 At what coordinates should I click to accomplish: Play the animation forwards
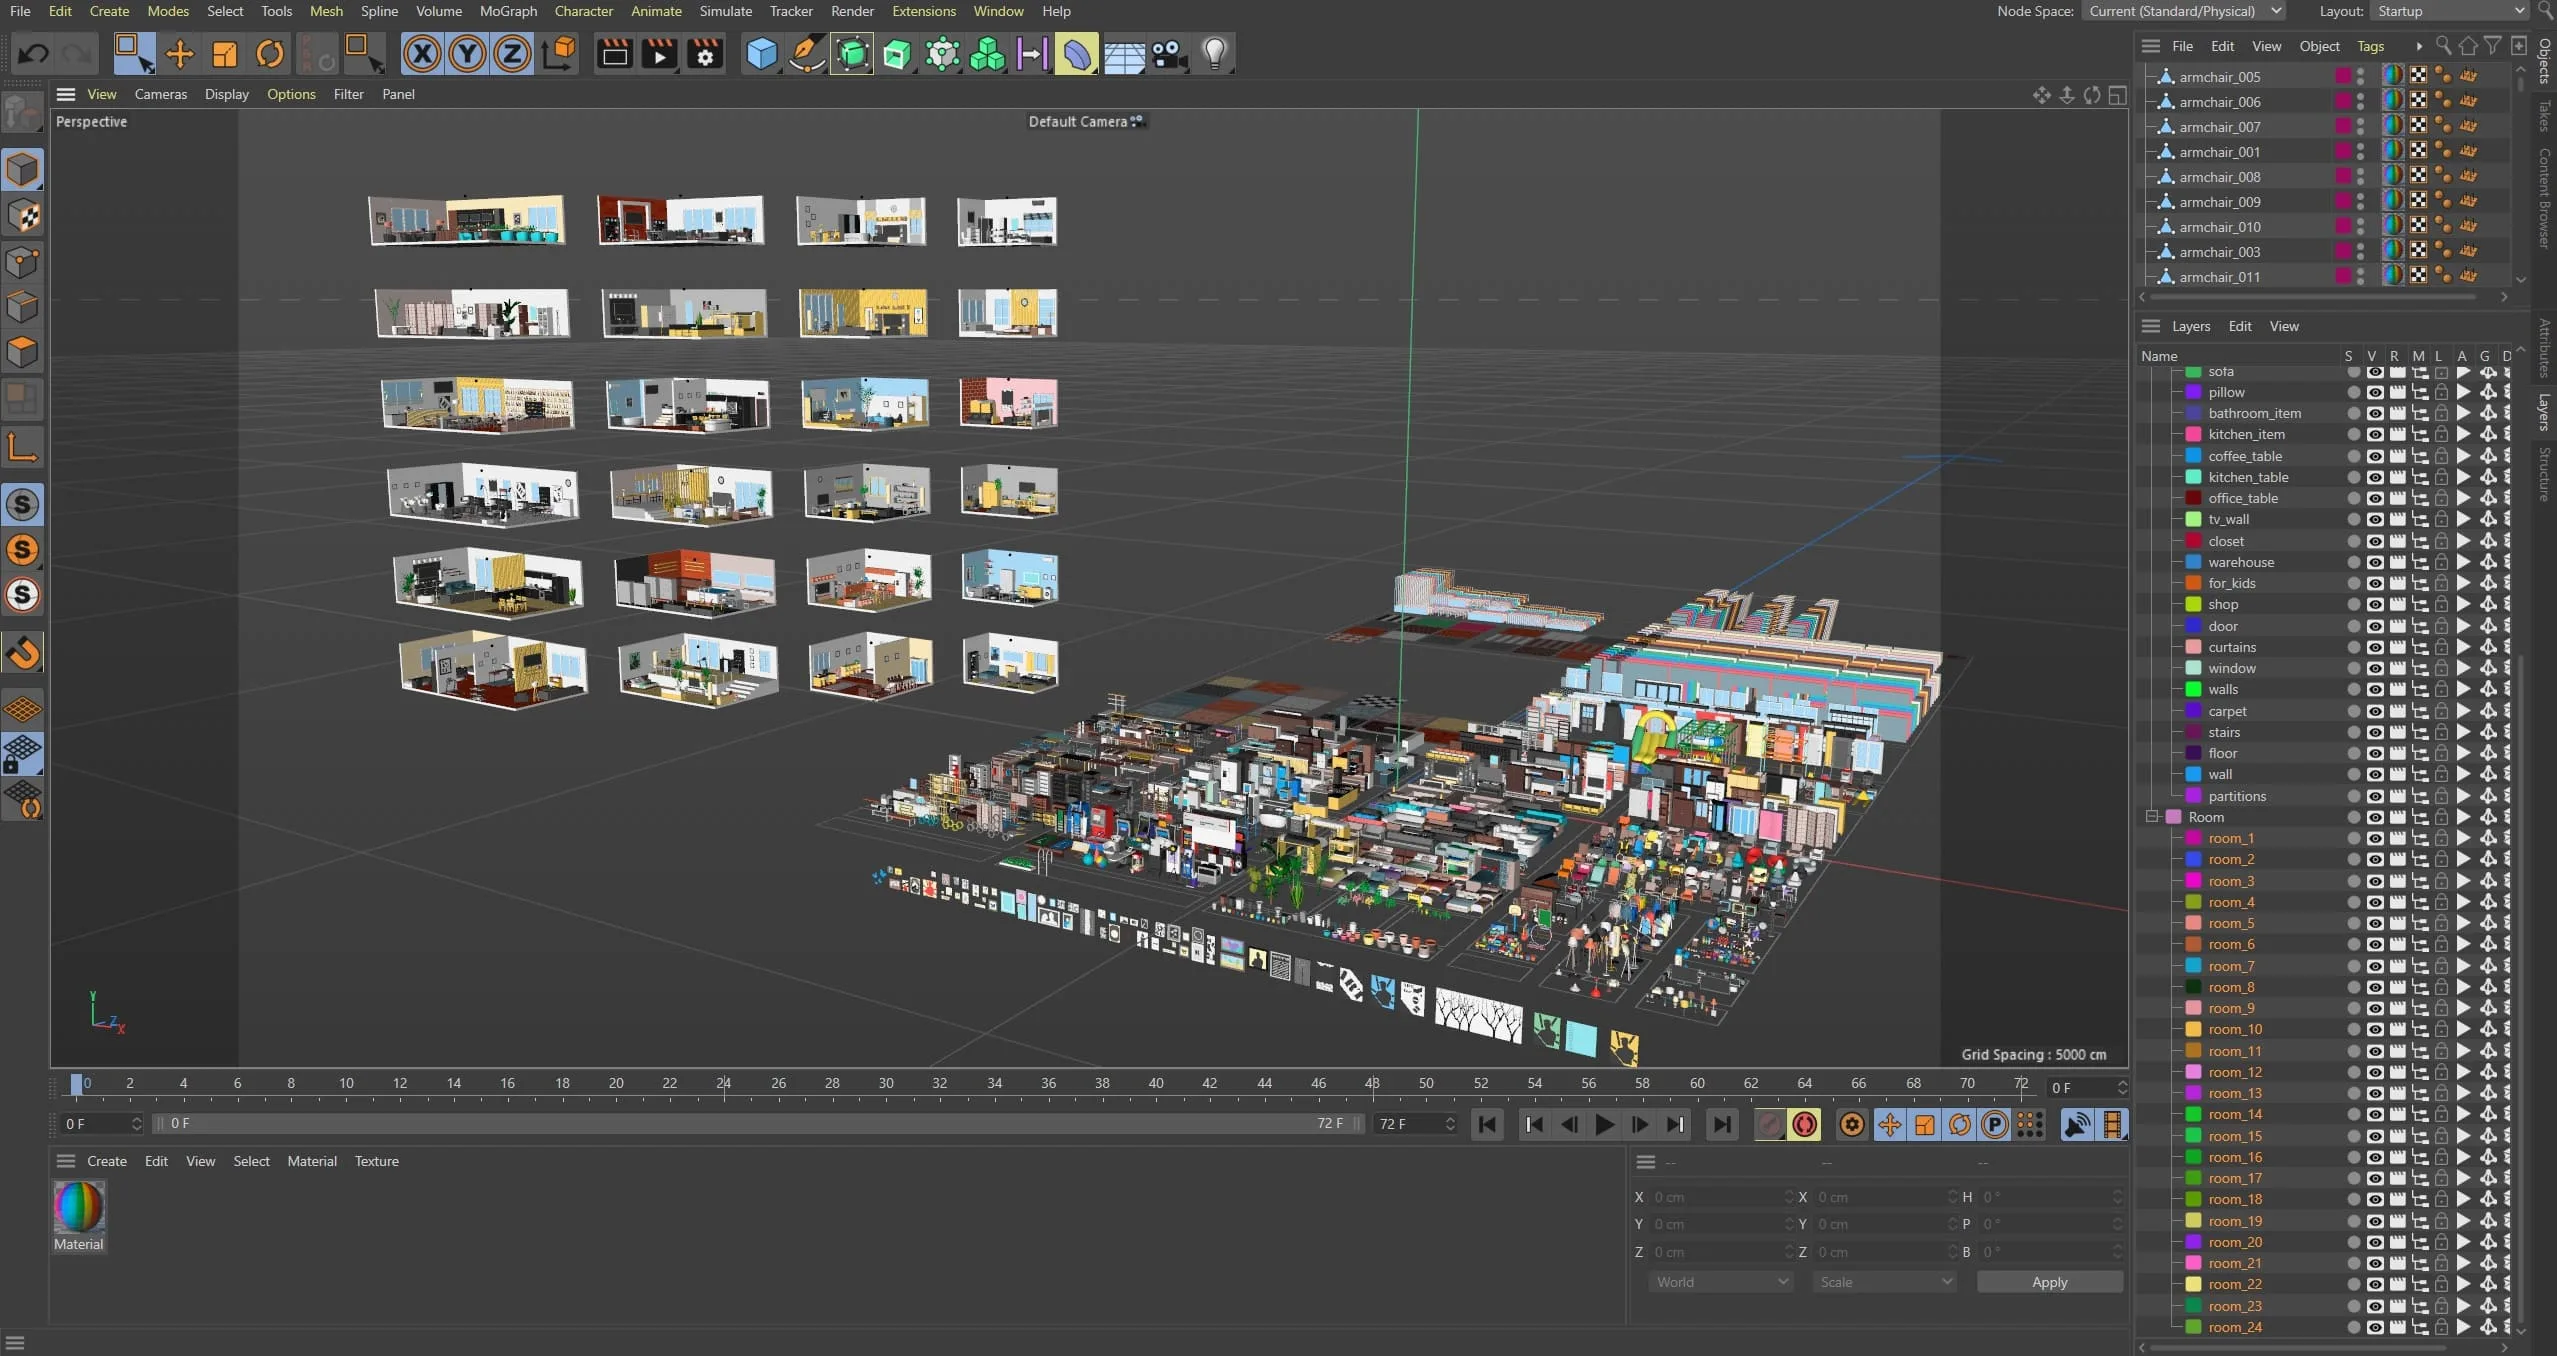[x=1604, y=1125]
